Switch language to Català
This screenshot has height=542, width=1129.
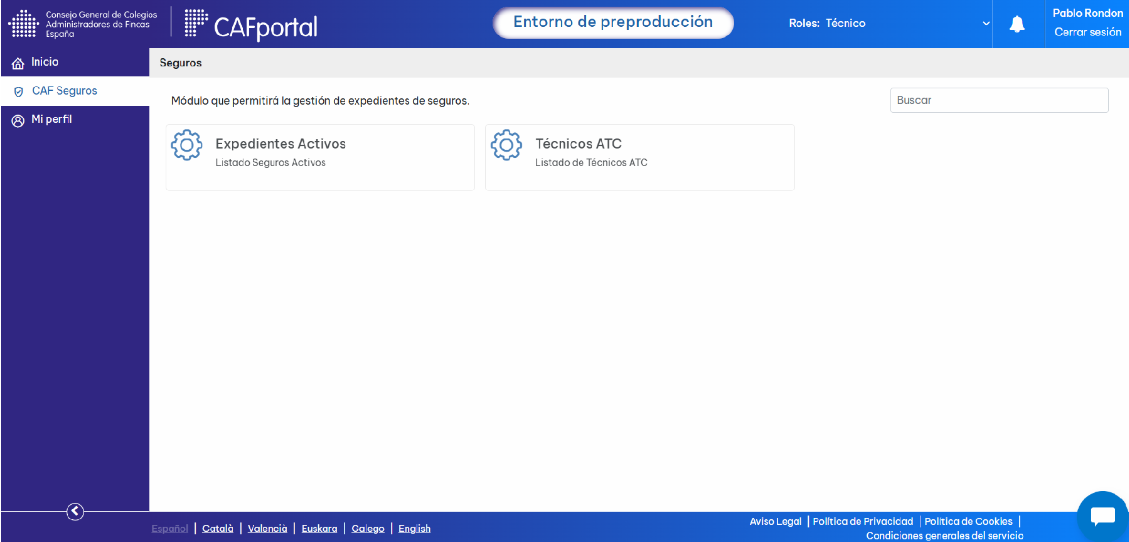(x=218, y=528)
